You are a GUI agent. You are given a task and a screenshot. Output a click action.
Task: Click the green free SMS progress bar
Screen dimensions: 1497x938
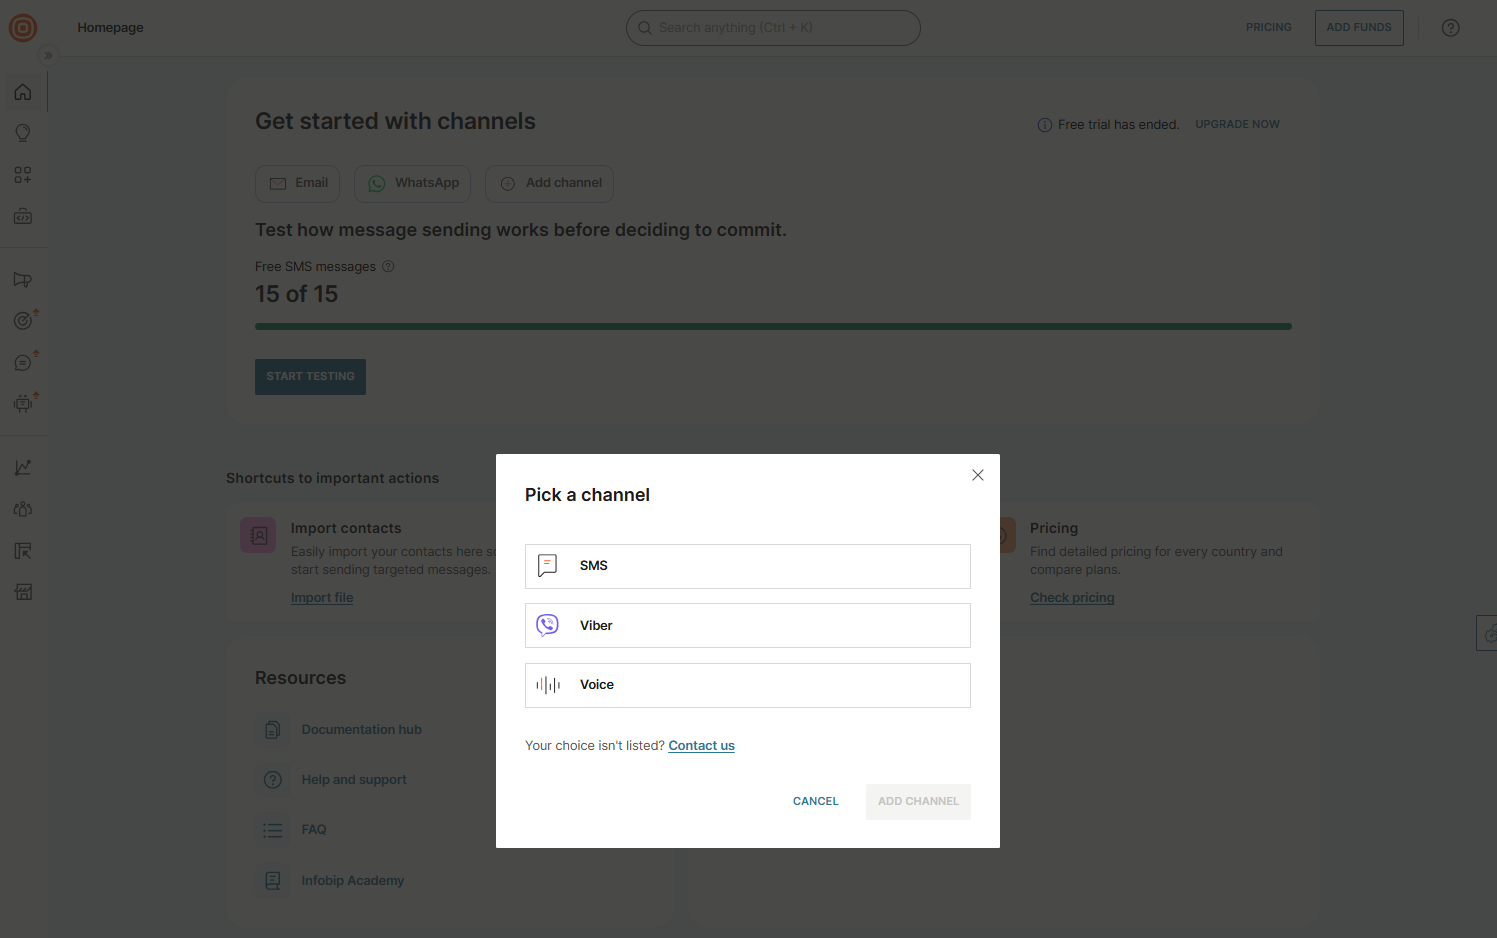[x=772, y=325]
